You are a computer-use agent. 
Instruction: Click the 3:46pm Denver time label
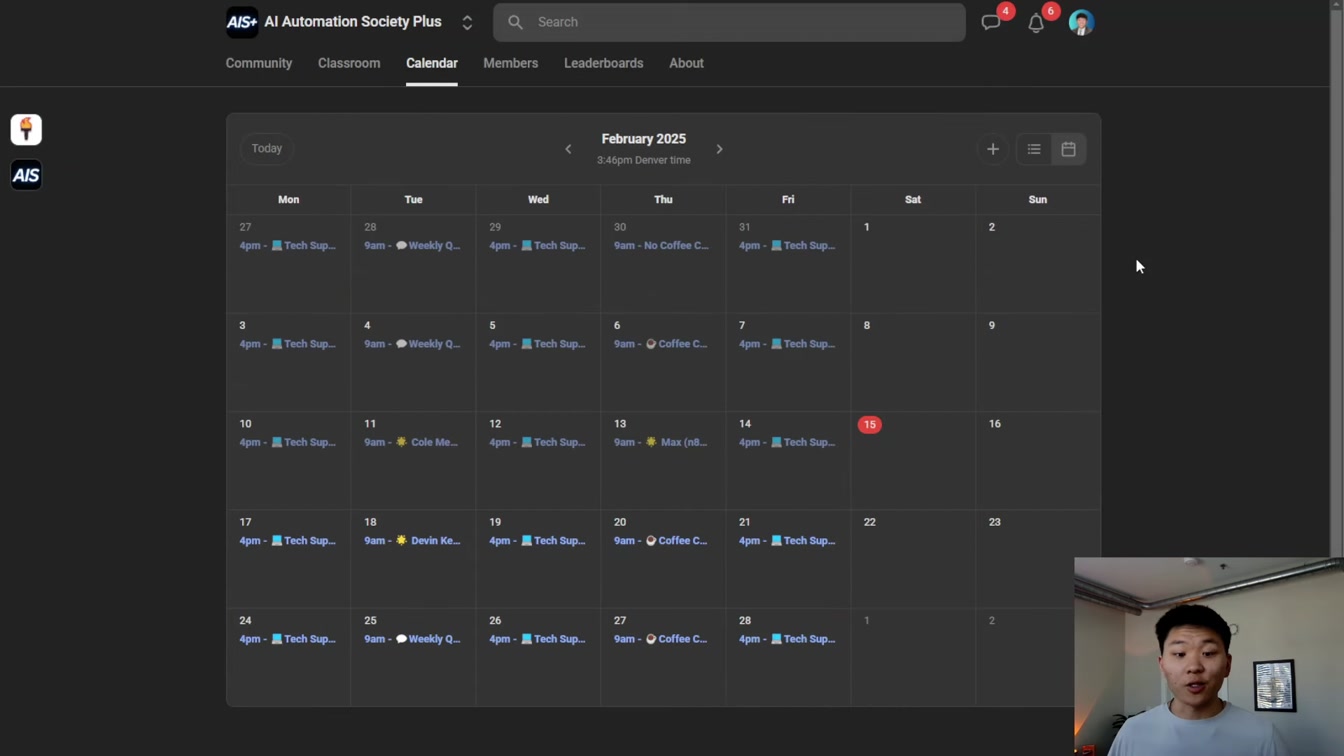coord(644,160)
